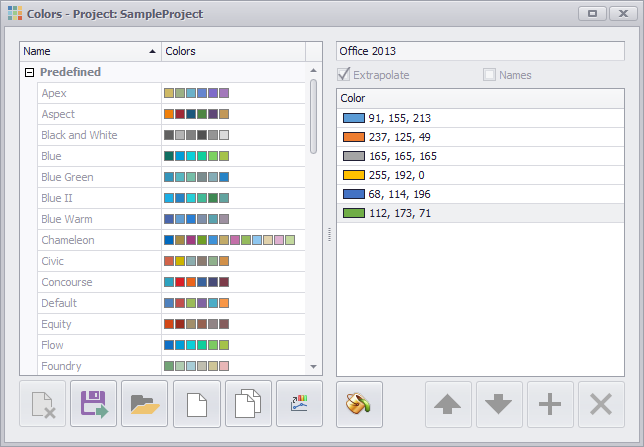Image resolution: width=644 pixels, height=447 pixels.
Task: Sort by Name column header
Action: click(90, 51)
